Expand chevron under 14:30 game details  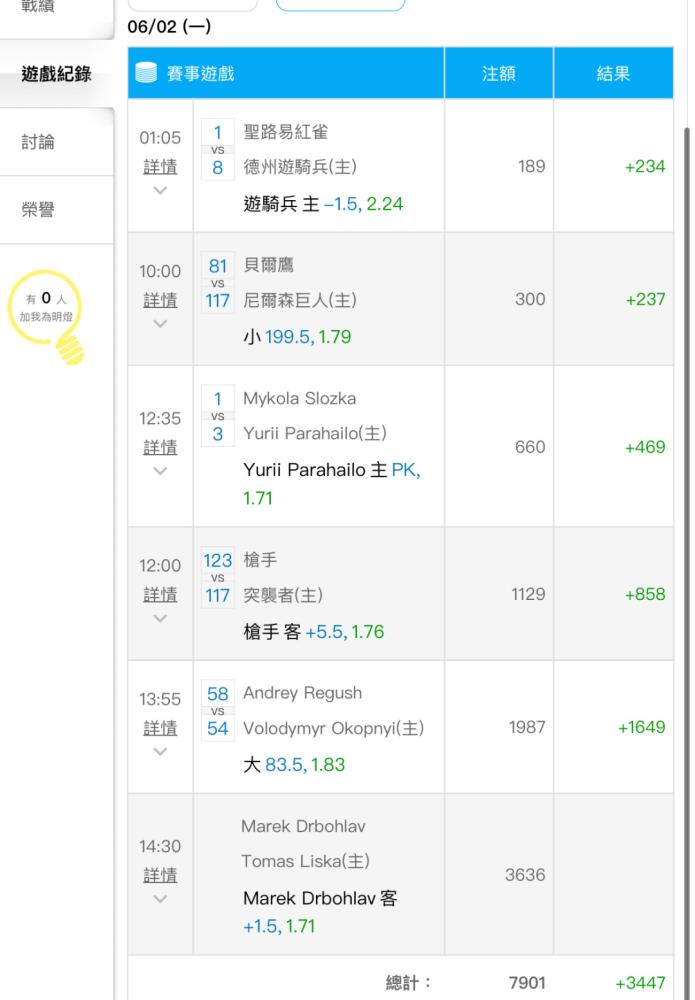click(x=160, y=899)
